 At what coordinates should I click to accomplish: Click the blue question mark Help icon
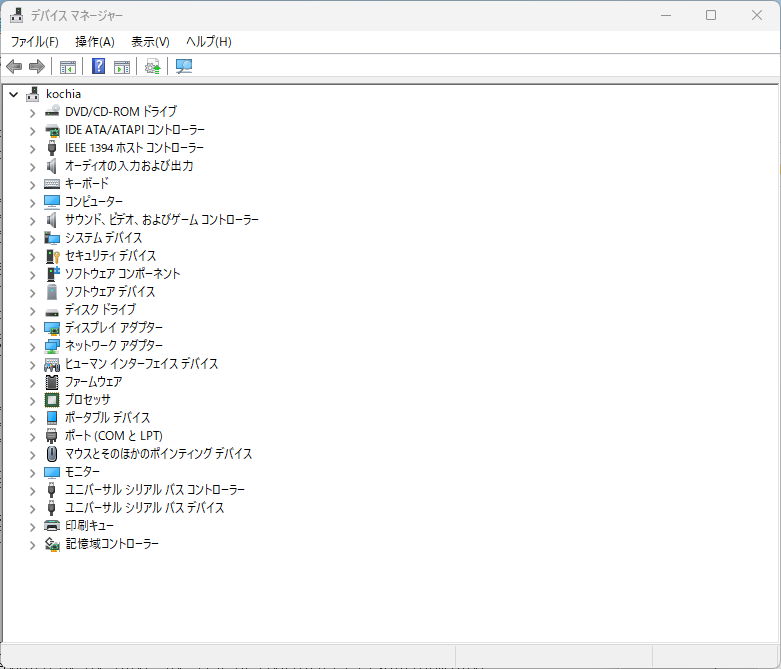[x=99, y=66]
